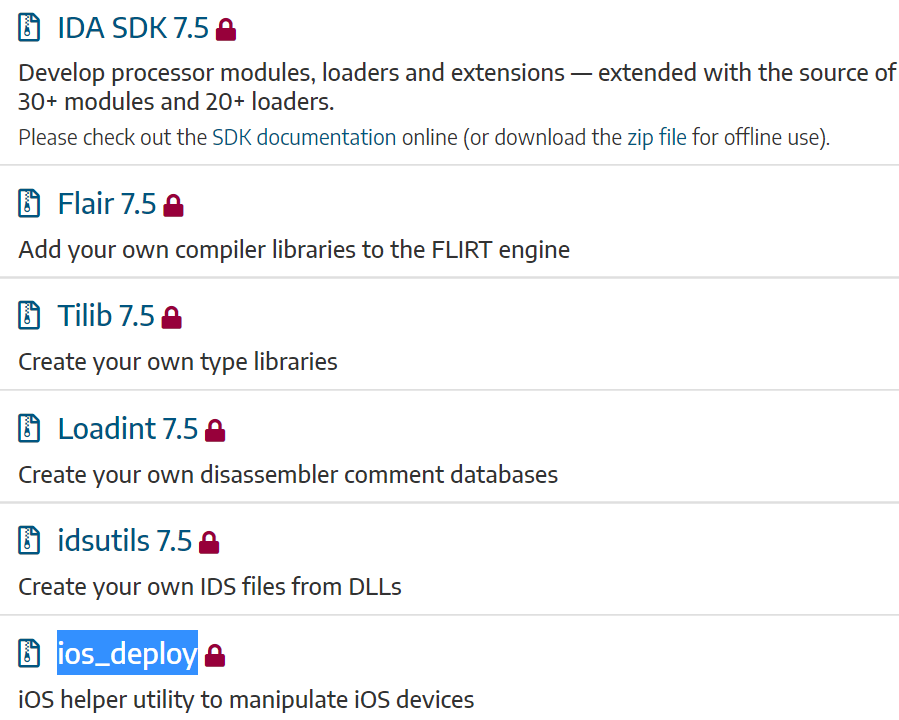Click the lock icon next to idsutils 7.5

coord(209,543)
